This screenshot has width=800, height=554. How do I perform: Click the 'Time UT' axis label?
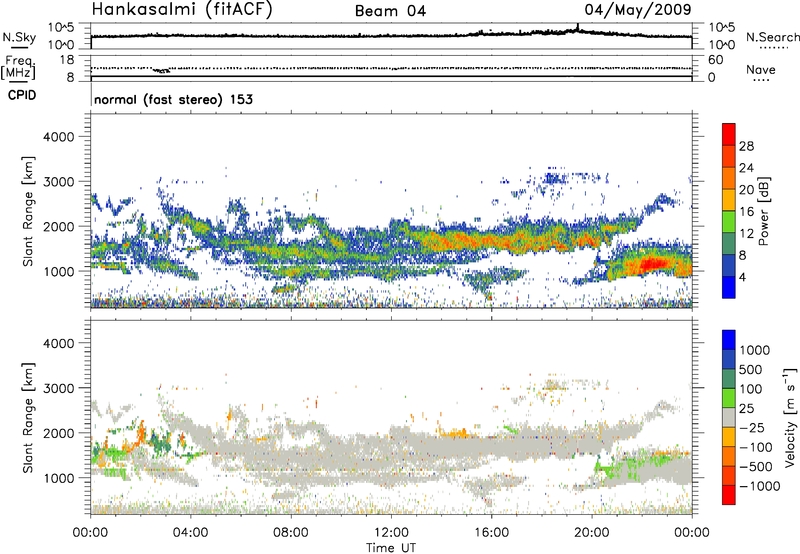click(391, 548)
